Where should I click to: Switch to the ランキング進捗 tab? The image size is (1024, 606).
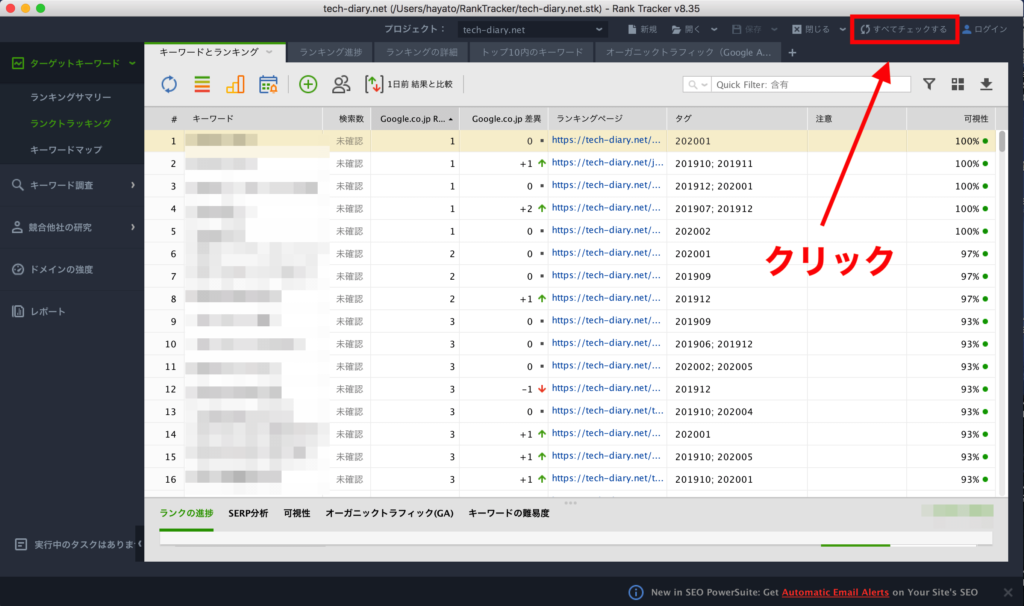330,52
